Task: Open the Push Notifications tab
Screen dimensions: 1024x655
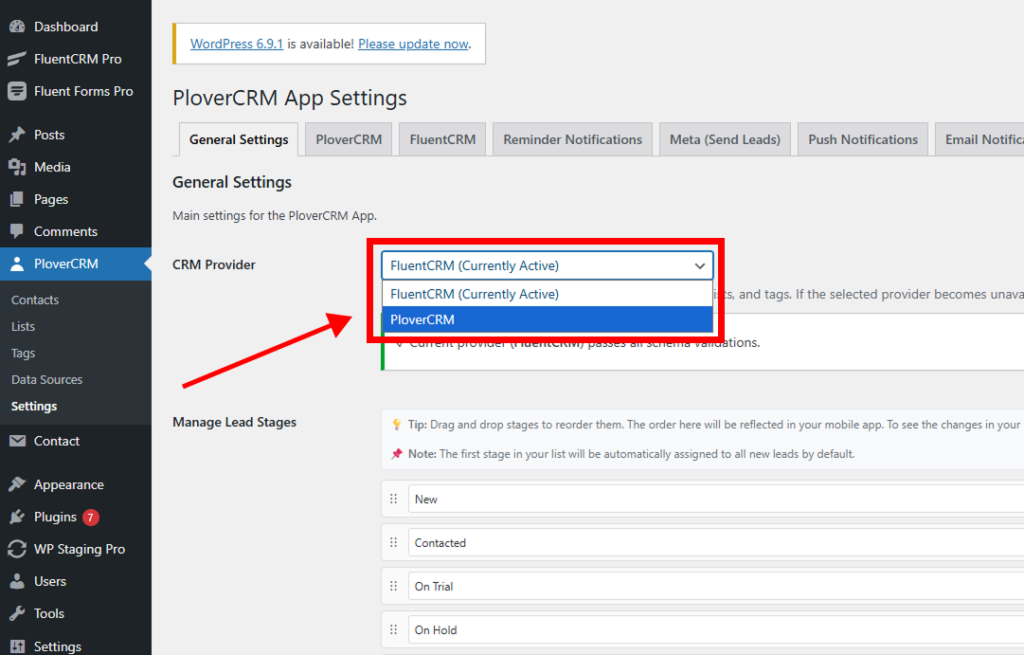Action: (862, 139)
